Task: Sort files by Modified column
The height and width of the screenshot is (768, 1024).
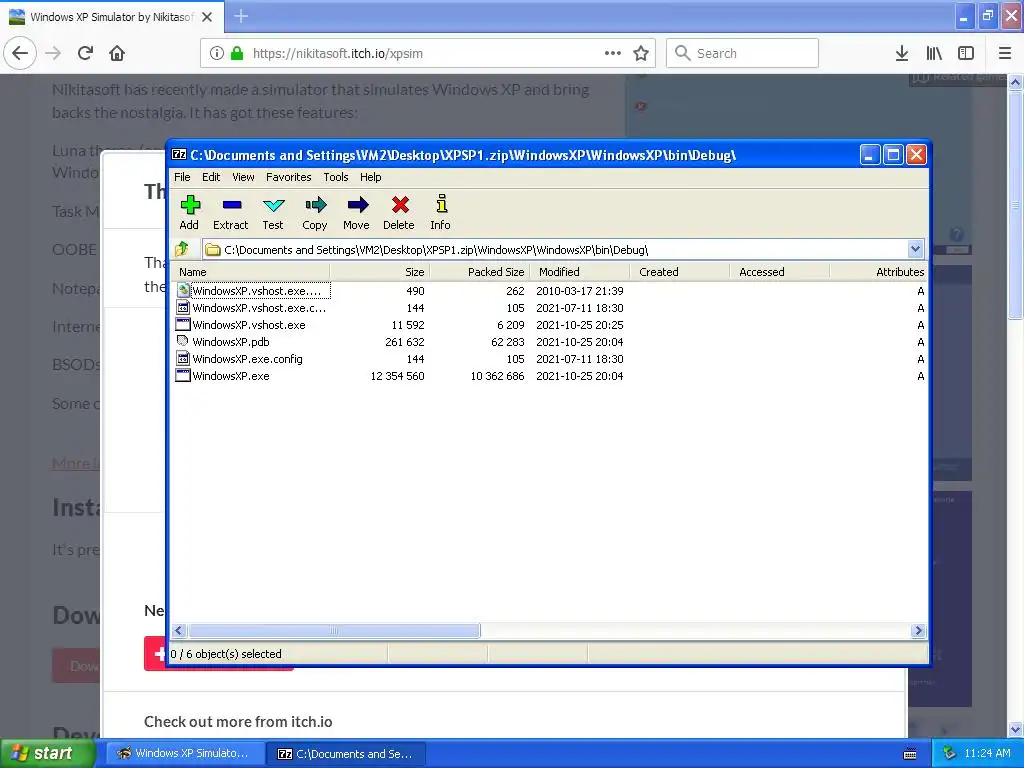Action: click(579, 272)
